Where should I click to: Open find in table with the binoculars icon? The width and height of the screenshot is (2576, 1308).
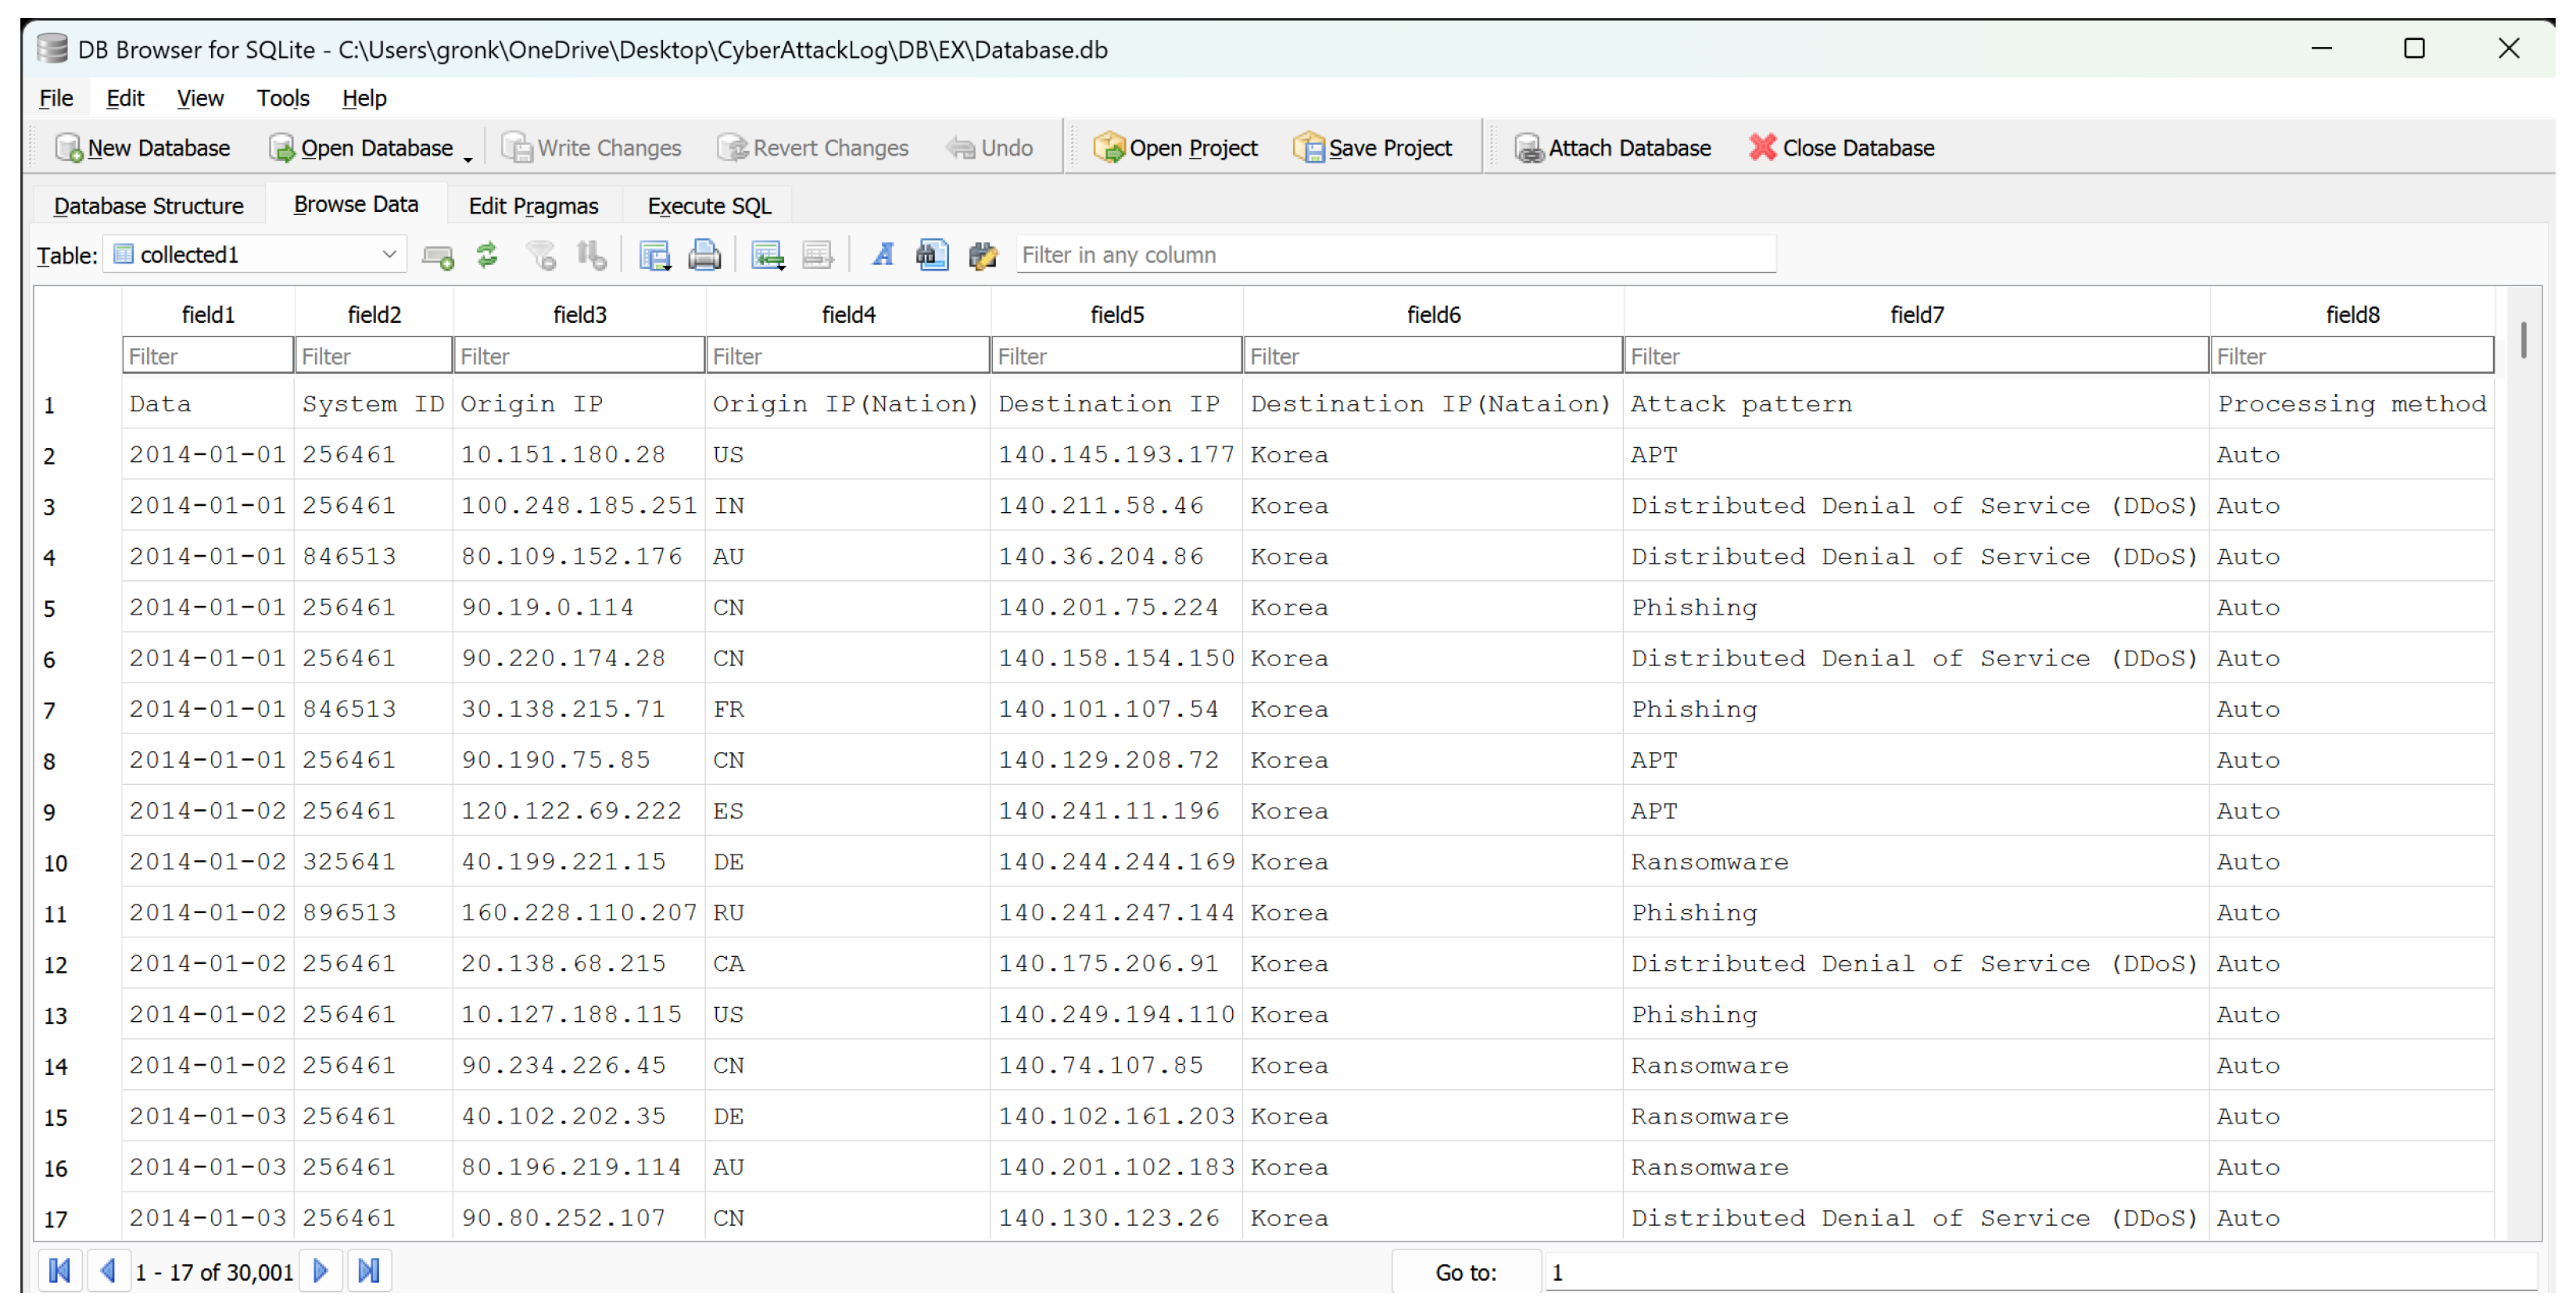(x=932, y=256)
